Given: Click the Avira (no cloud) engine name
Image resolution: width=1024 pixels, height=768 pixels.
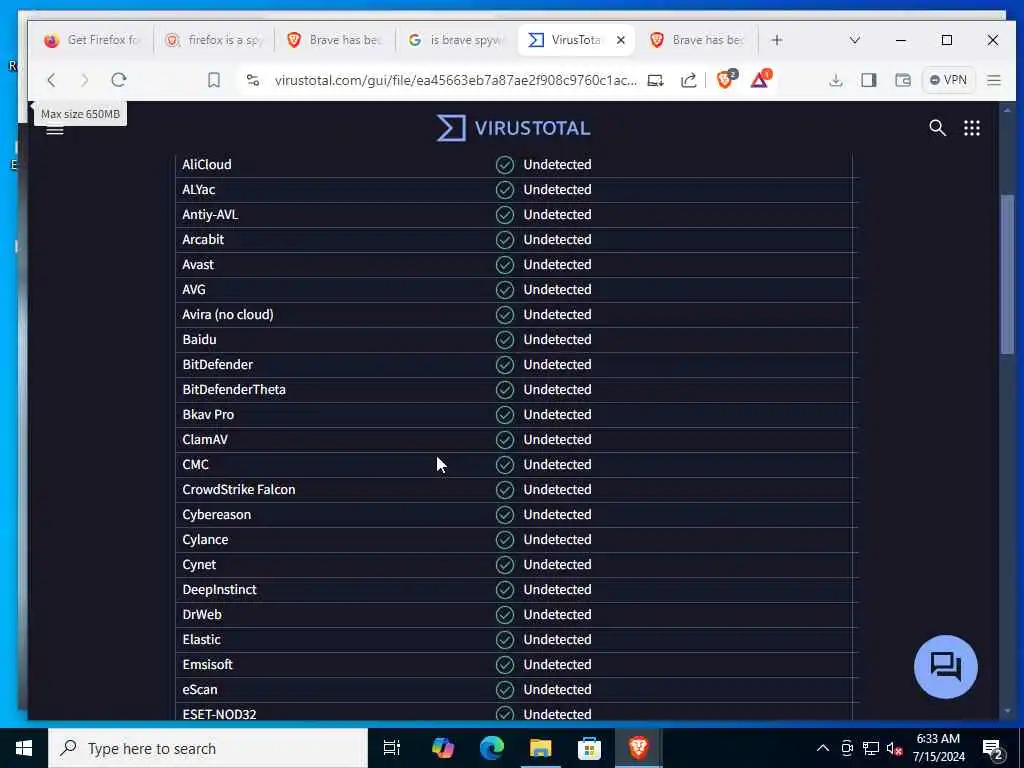Looking at the screenshot, I should [x=228, y=314].
